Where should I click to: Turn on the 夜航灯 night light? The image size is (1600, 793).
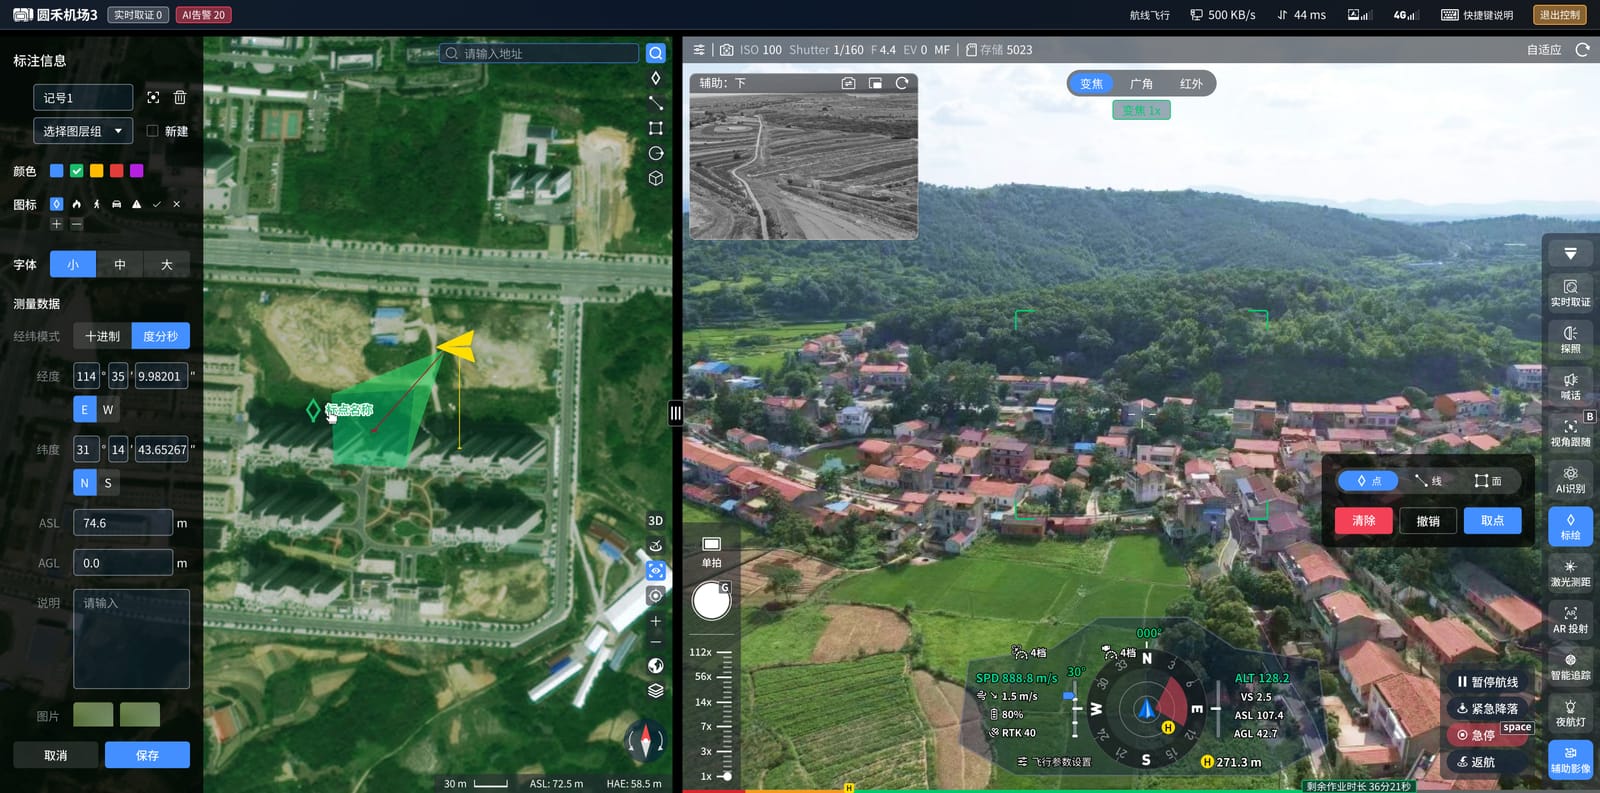1570,713
